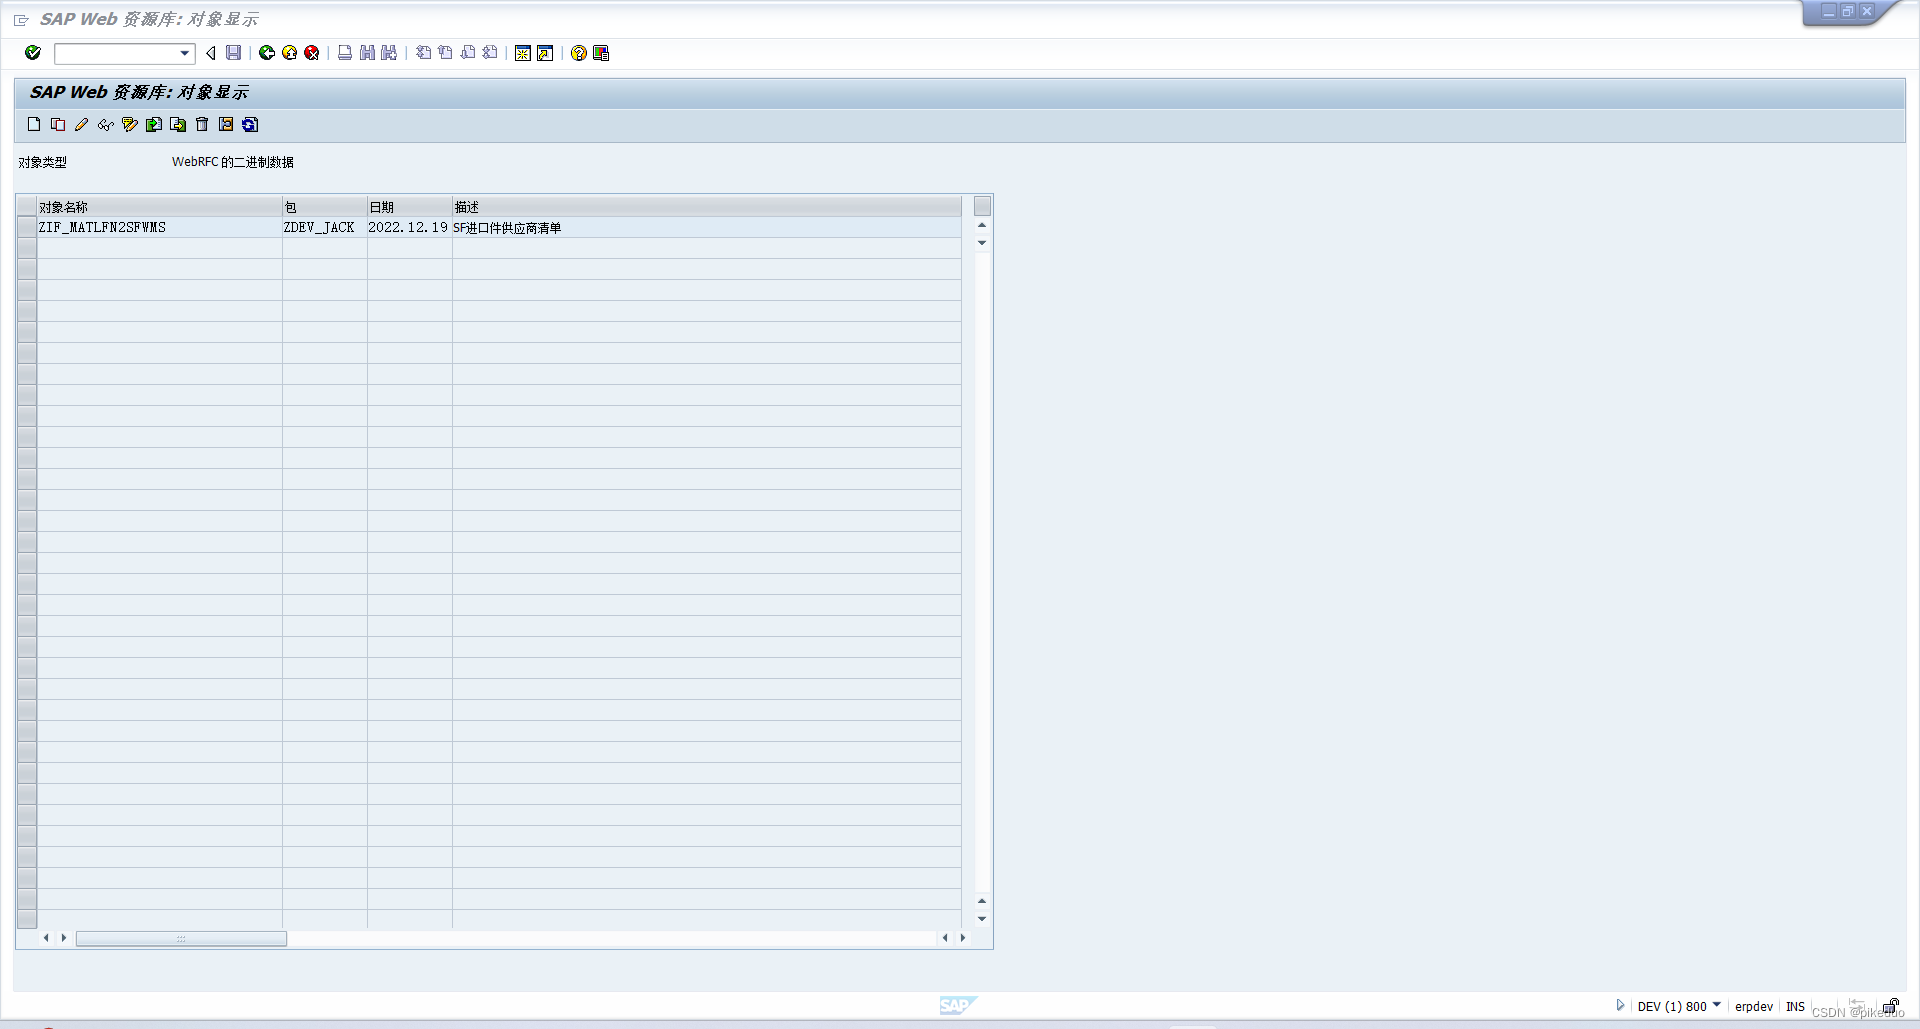Toggle INS insert mode in status bar
1920x1029 pixels.
point(1796,1007)
